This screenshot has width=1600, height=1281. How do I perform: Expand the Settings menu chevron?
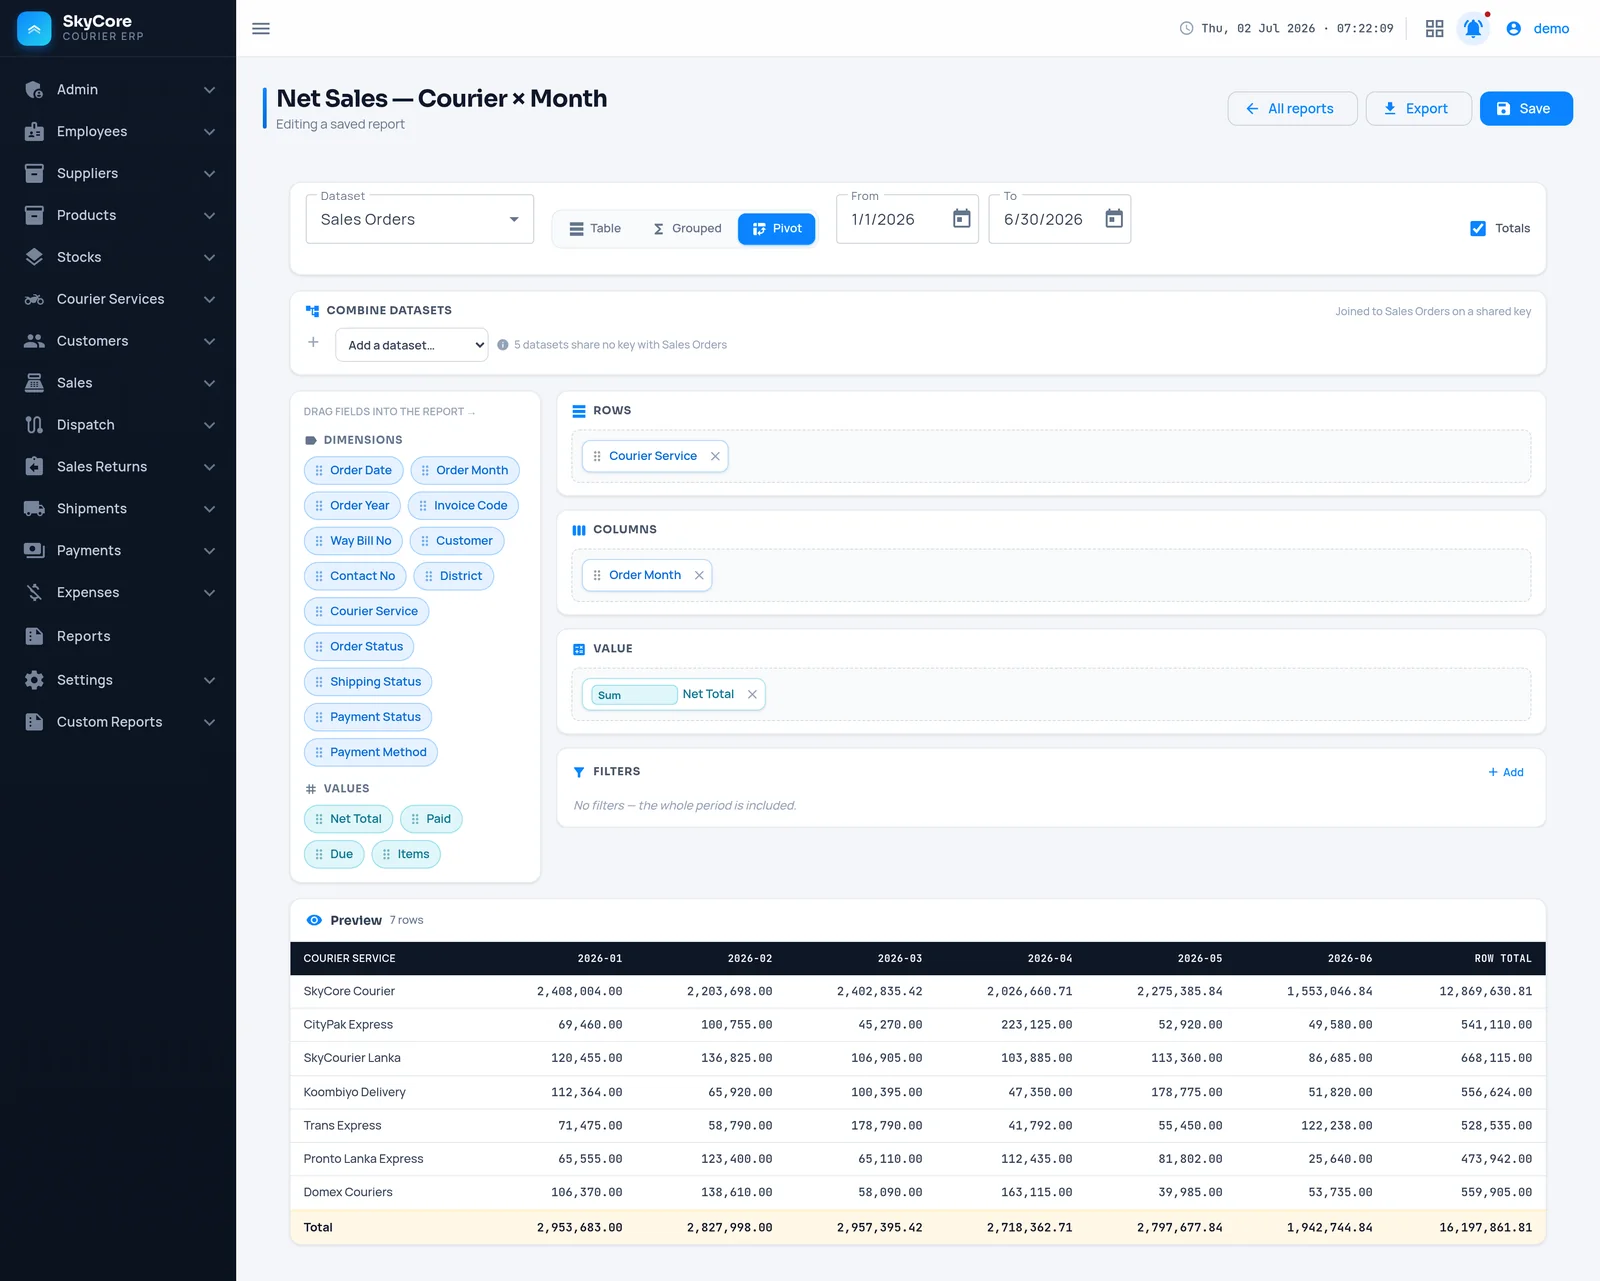click(210, 680)
